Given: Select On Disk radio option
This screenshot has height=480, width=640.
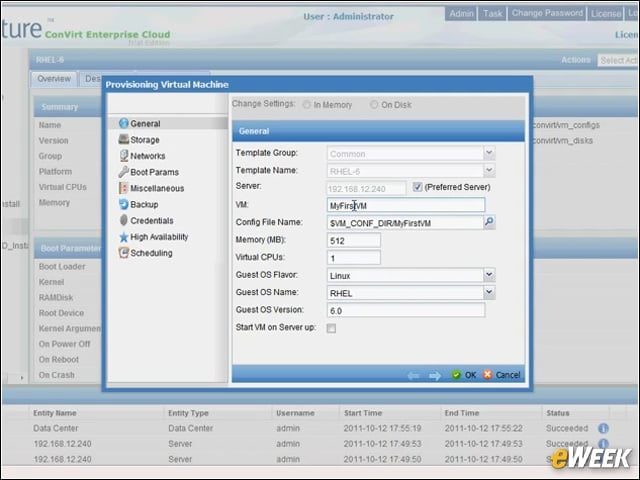Looking at the screenshot, I should click(374, 105).
